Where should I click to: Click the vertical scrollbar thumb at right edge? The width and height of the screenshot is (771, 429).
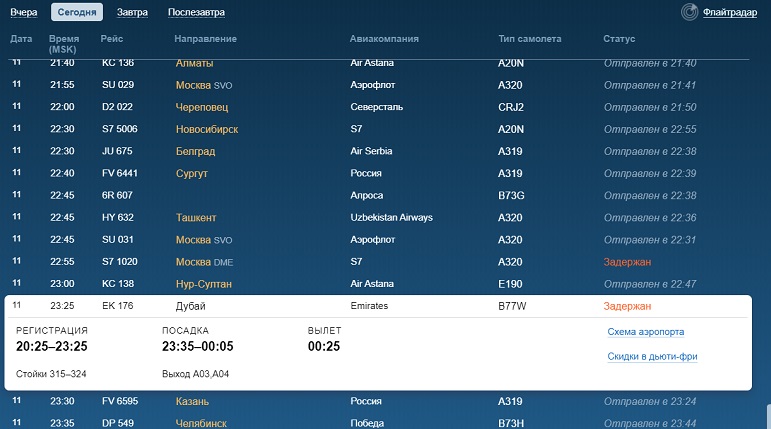click(769, 416)
